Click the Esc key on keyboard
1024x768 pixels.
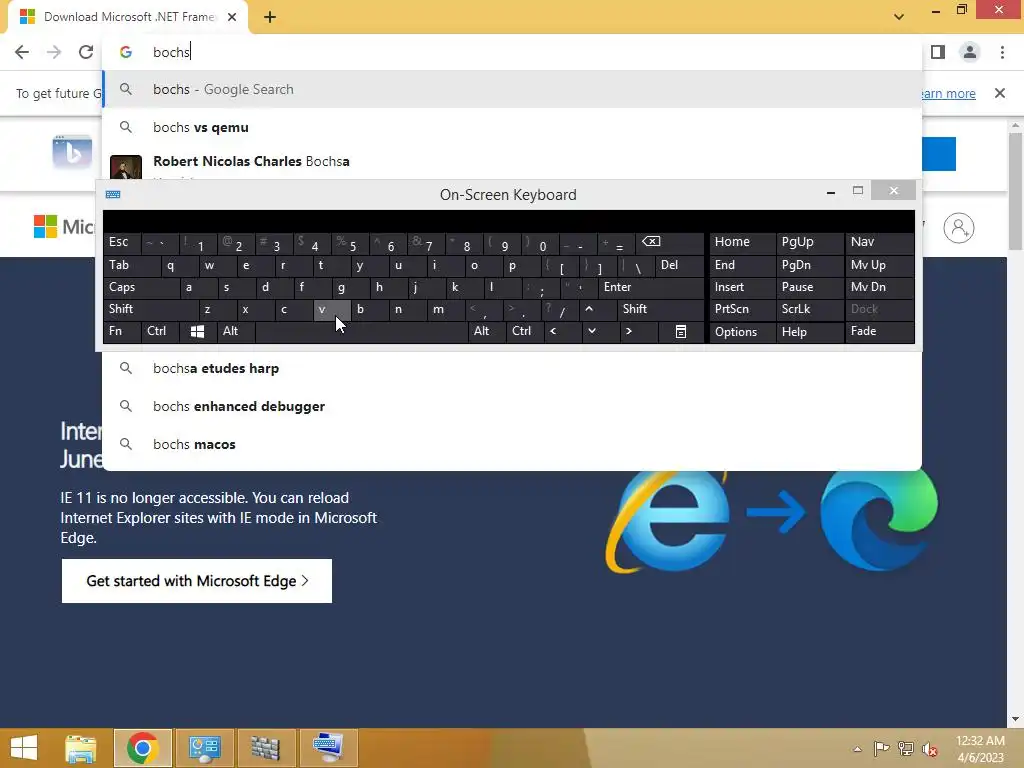[x=122, y=243]
